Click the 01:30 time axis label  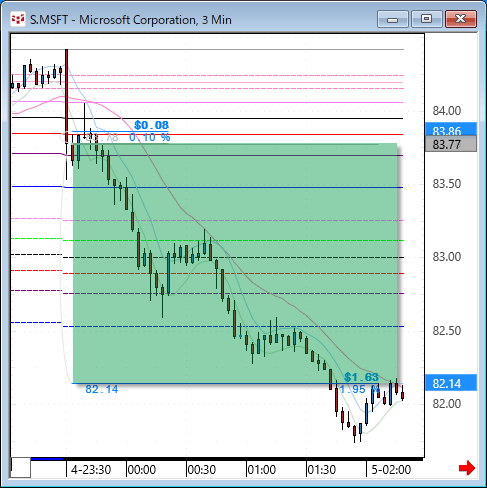coord(322,470)
